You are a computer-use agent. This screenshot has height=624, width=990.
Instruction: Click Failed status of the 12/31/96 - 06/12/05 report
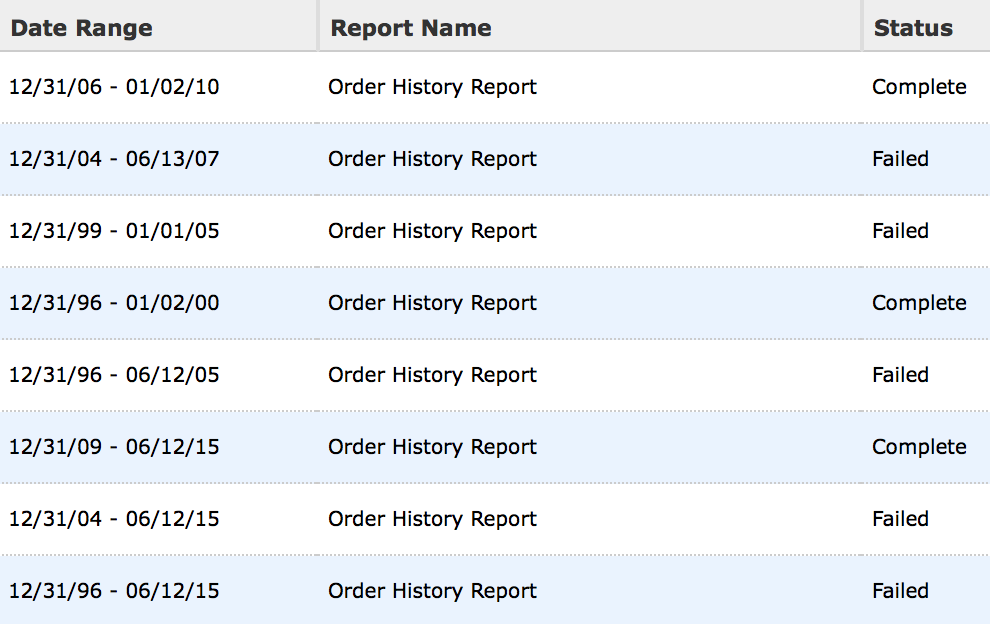pyautogui.click(x=900, y=375)
